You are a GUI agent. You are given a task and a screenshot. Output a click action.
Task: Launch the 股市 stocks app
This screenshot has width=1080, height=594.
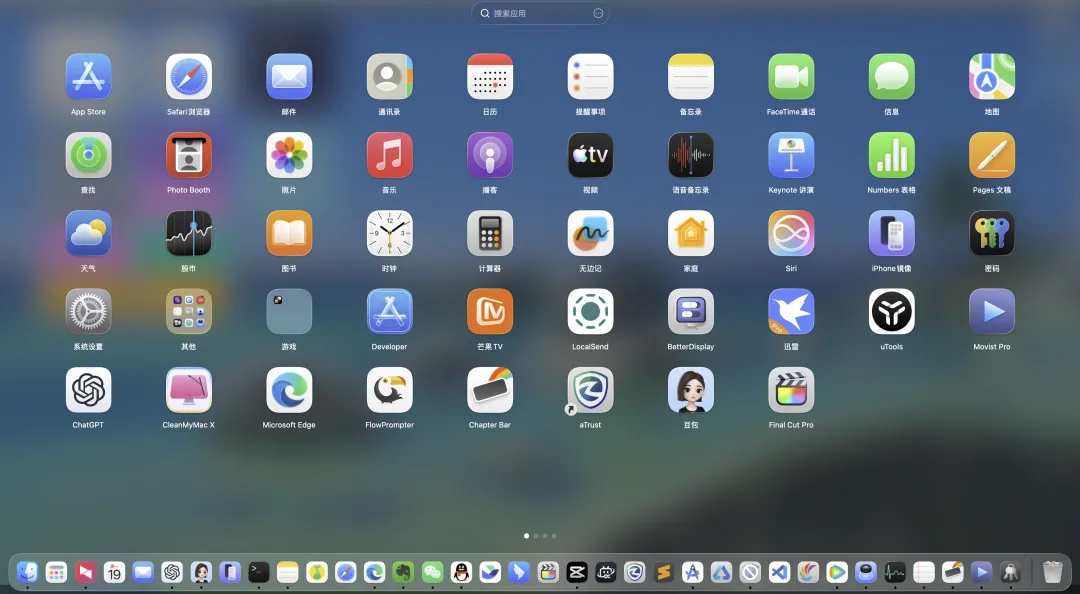click(189, 233)
